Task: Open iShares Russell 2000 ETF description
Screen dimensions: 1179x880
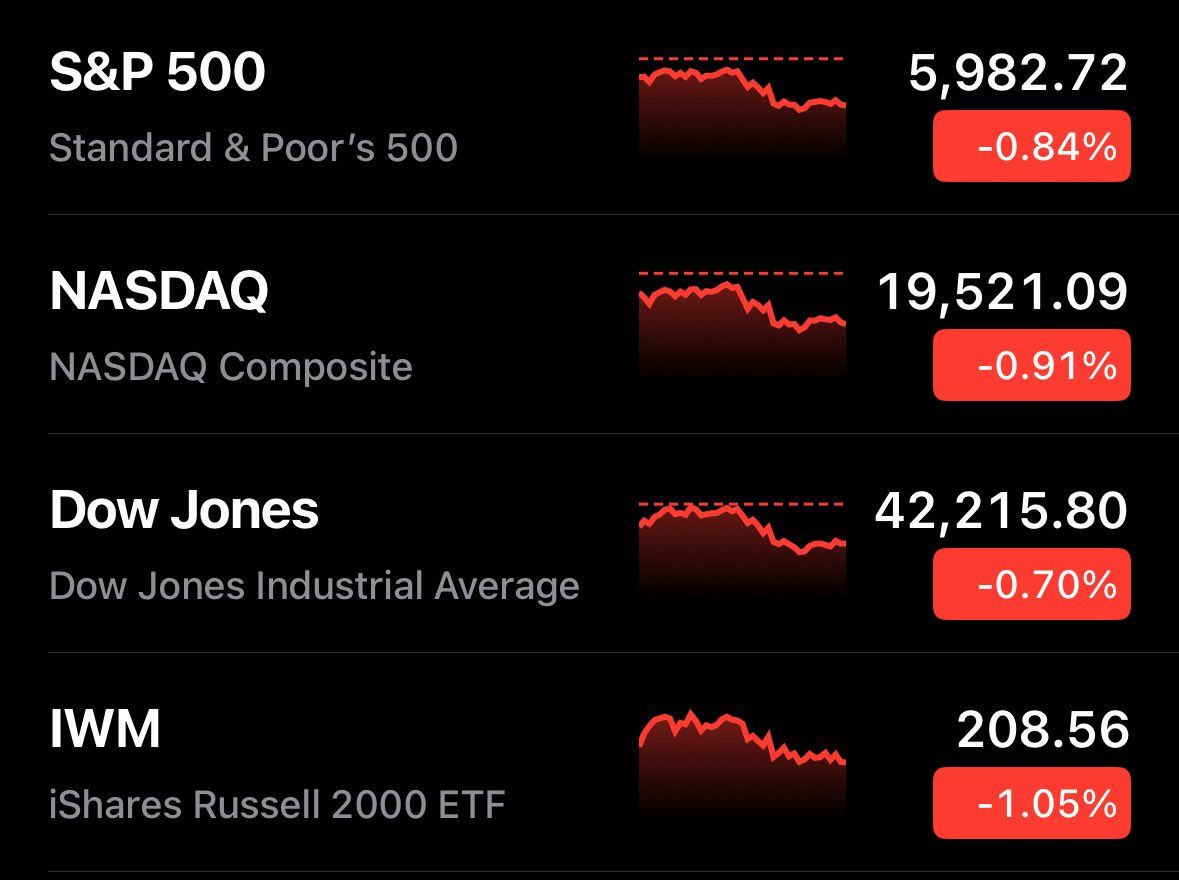Action: pos(277,805)
